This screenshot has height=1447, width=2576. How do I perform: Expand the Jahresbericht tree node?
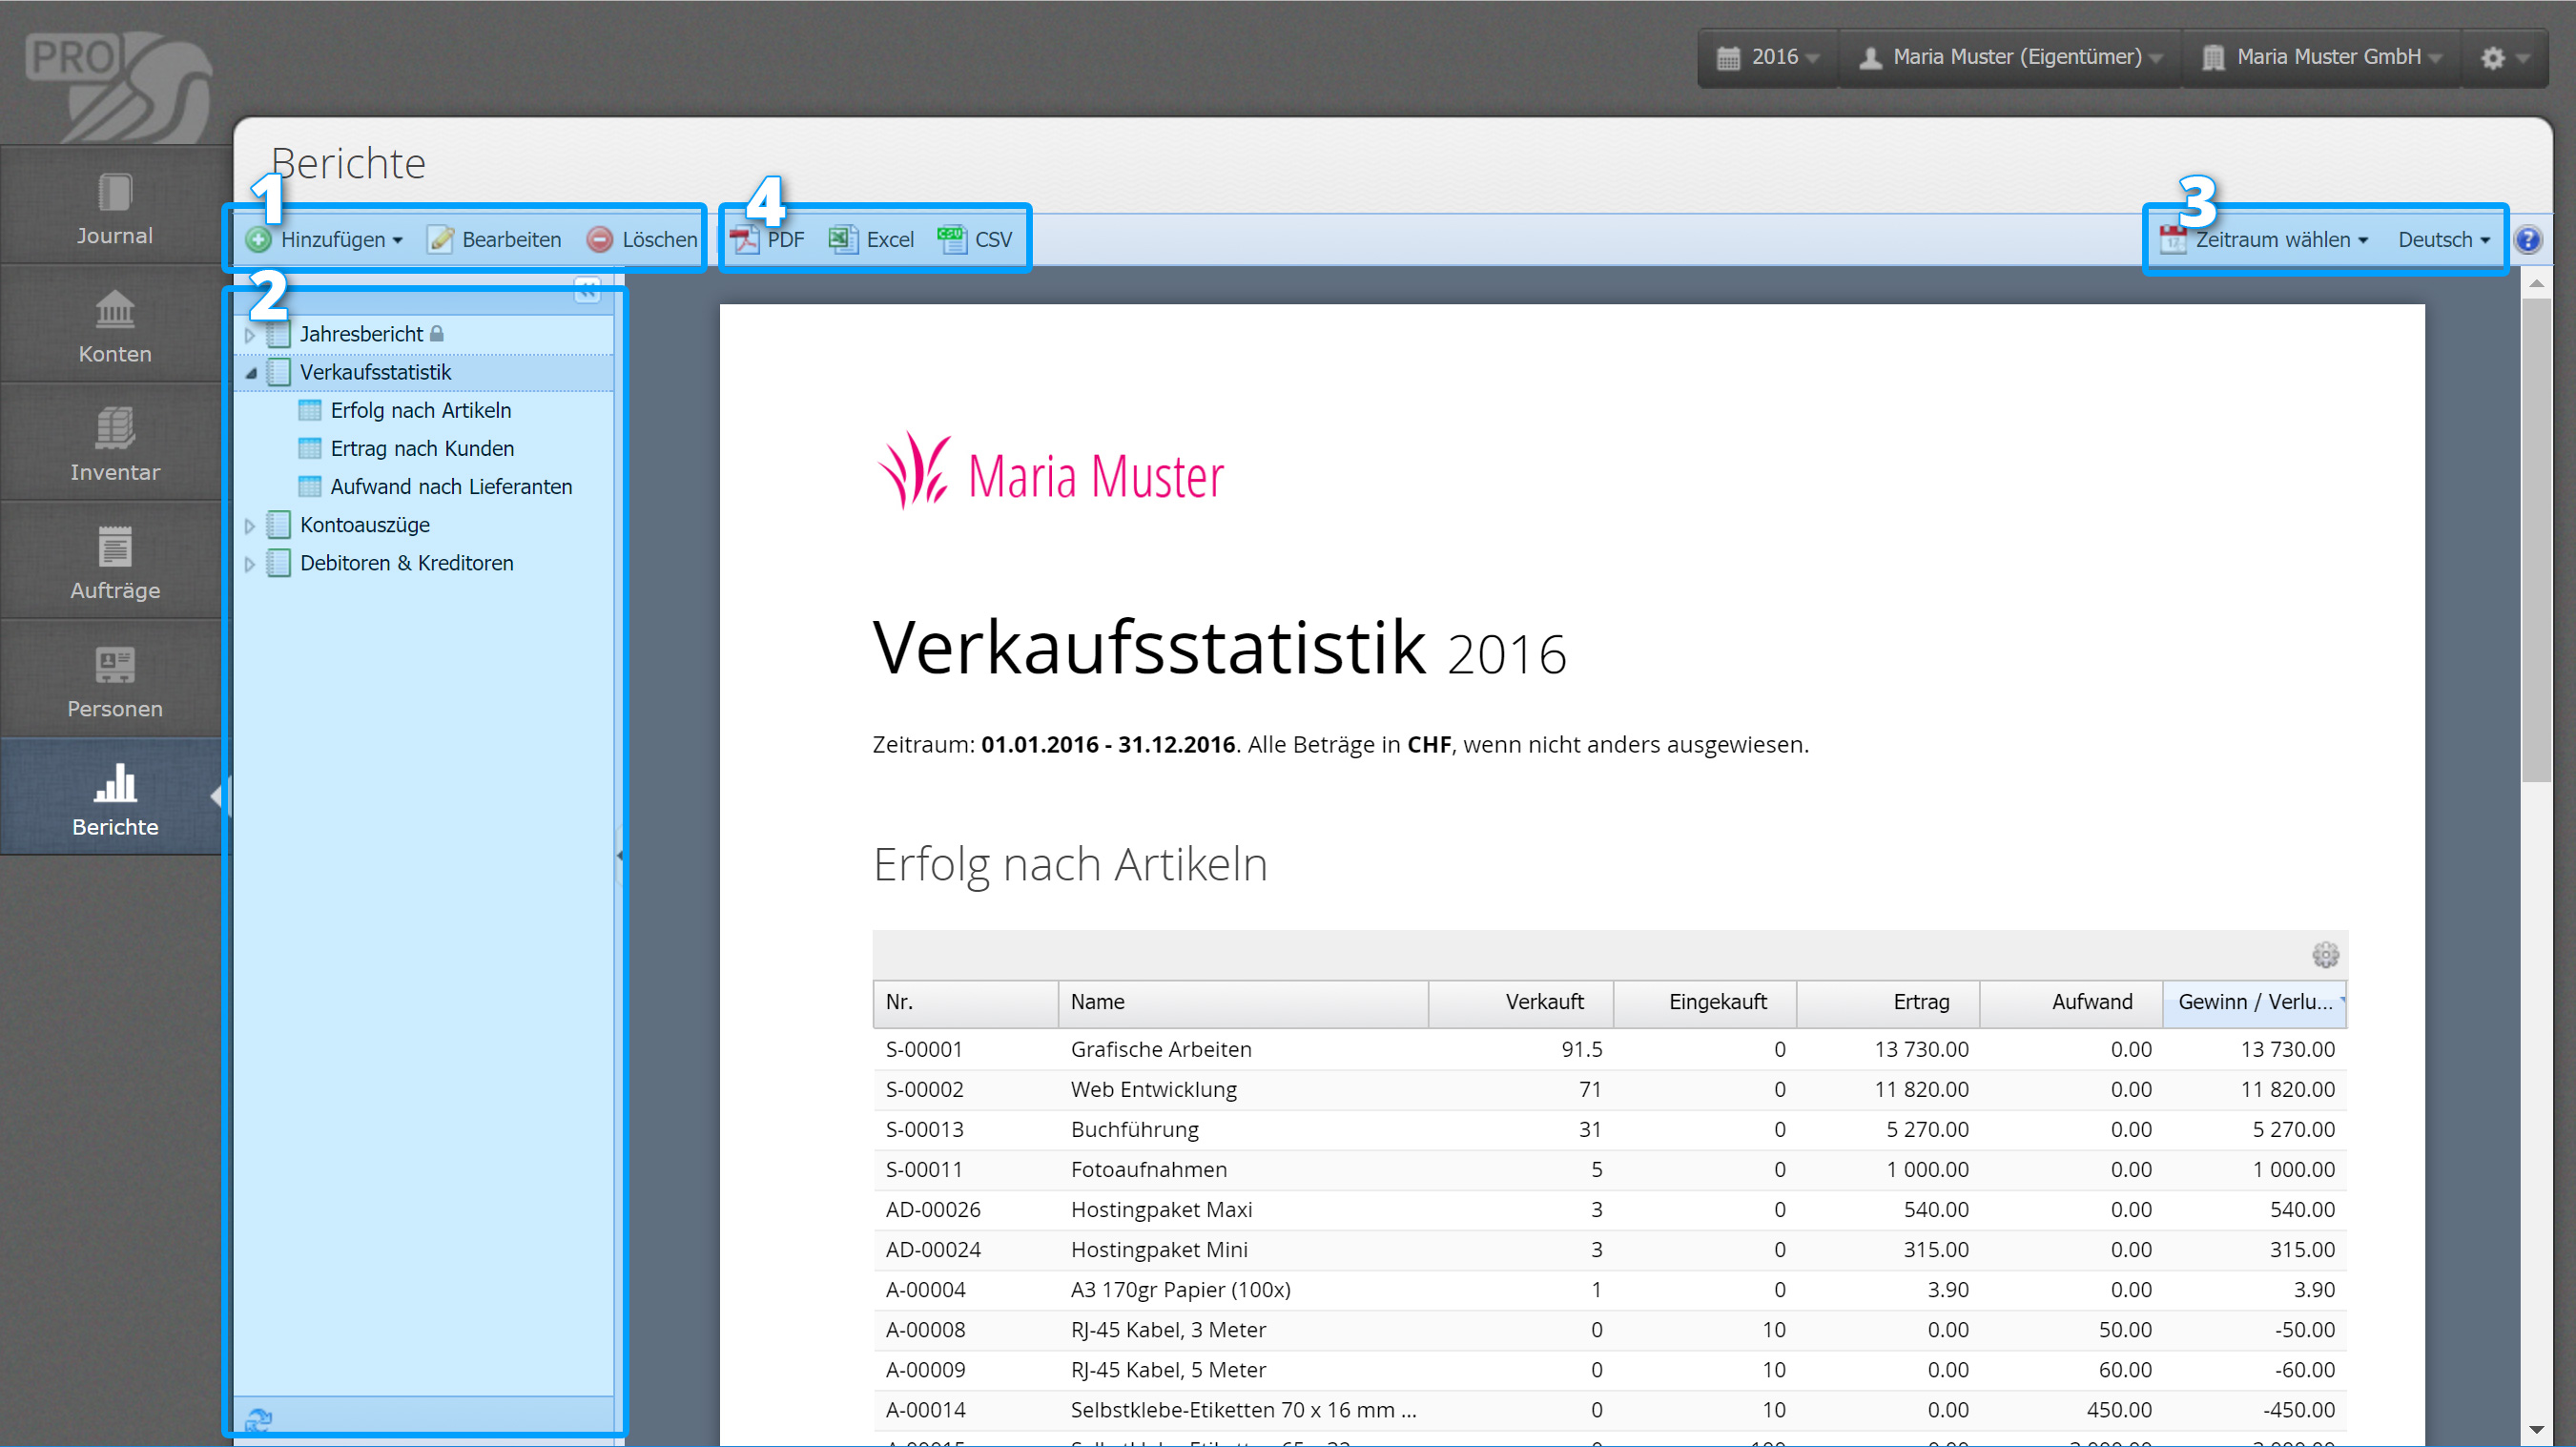pos(250,335)
